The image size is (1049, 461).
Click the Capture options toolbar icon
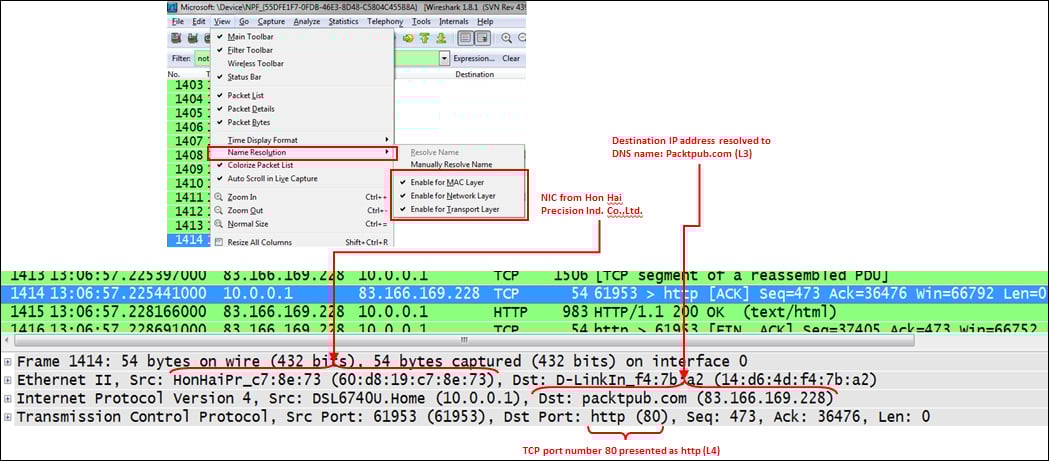pyautogui.click(x=191, y=39)
